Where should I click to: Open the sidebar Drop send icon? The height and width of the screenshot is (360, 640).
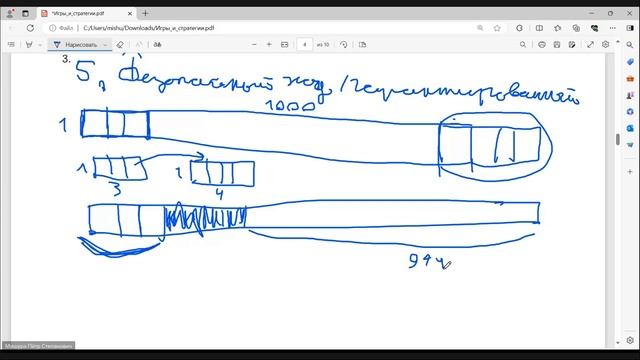630,144
